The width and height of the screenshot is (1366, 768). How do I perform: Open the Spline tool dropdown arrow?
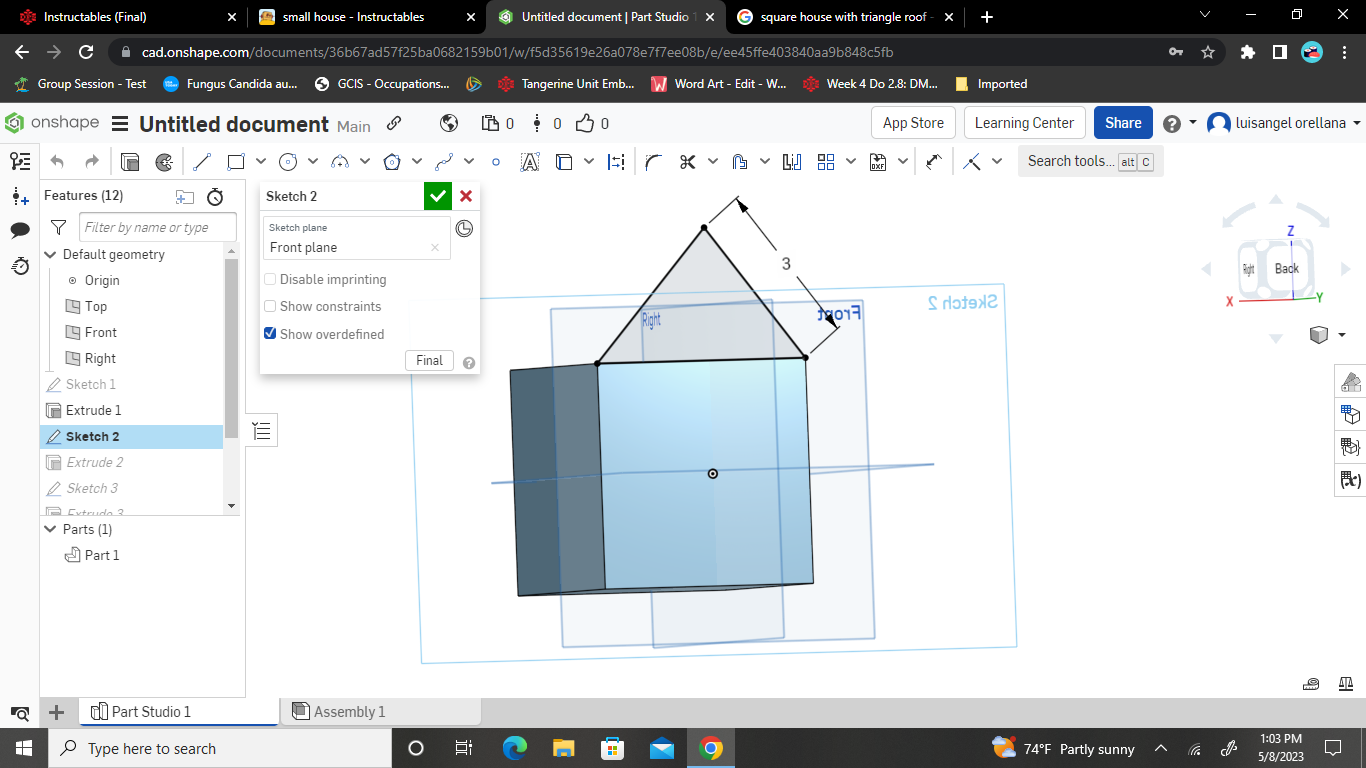pyautogui.click(x=467, y=160)
